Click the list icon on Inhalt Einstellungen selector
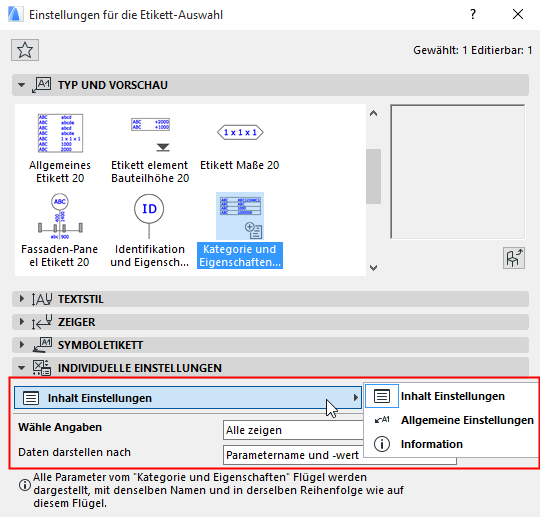540x517 pixels. click(31, 398)
